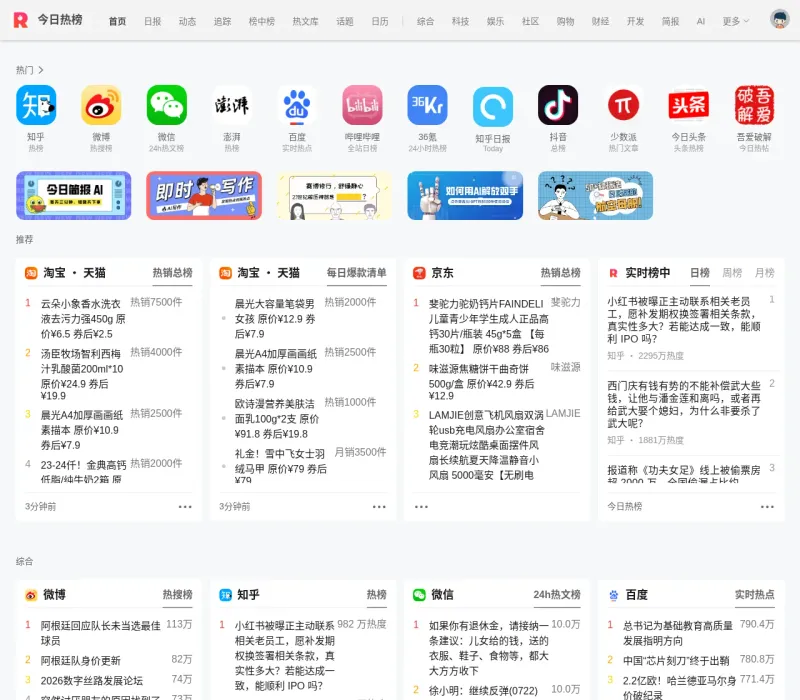800x700 pixels.
Task: Open the 哔哩哔哩 site ranking icon
Action: click(x=362, y=105)
